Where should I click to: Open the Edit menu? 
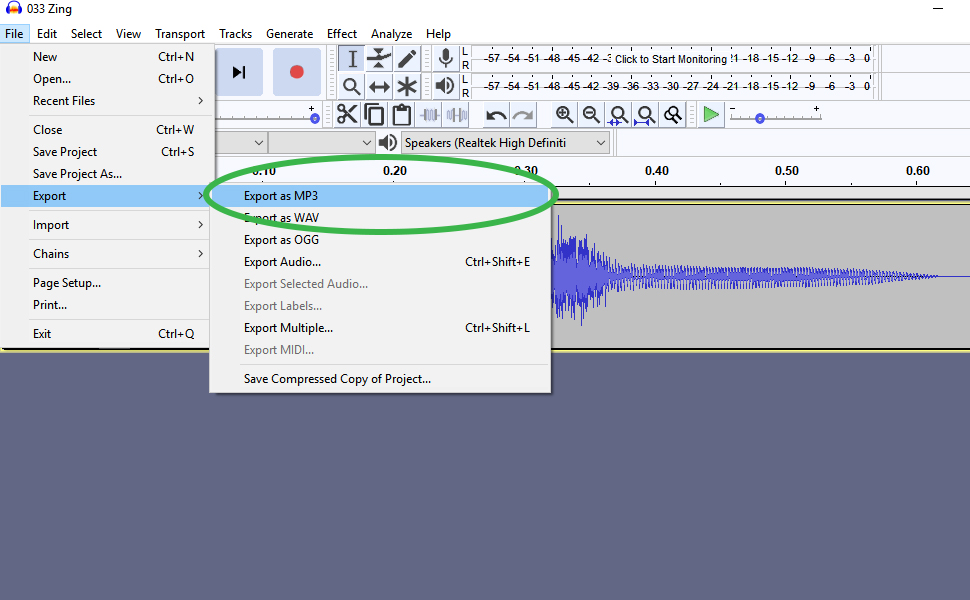(46, 34)
